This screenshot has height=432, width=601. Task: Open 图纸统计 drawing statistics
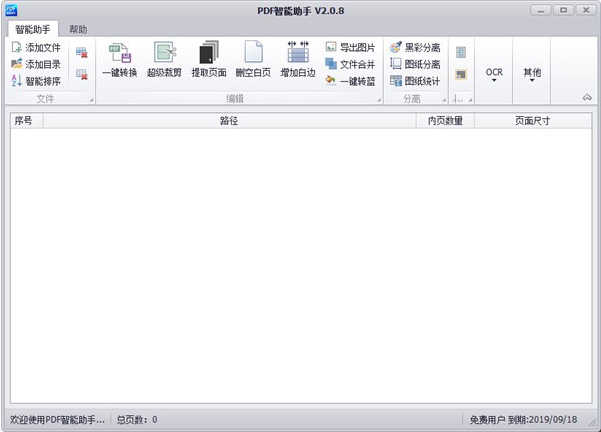[x=415, y=81]
